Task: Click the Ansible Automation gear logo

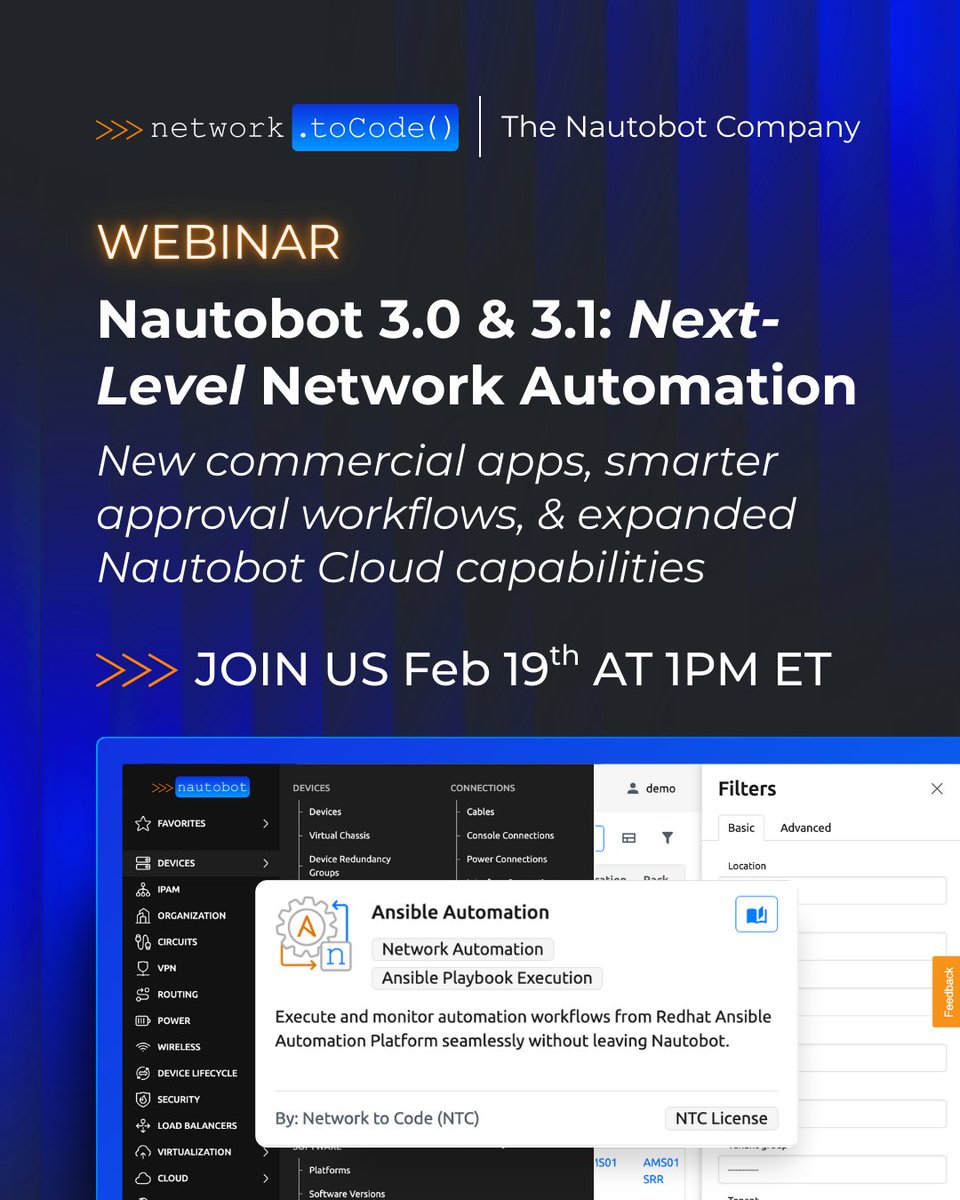Action: [312, 933]
